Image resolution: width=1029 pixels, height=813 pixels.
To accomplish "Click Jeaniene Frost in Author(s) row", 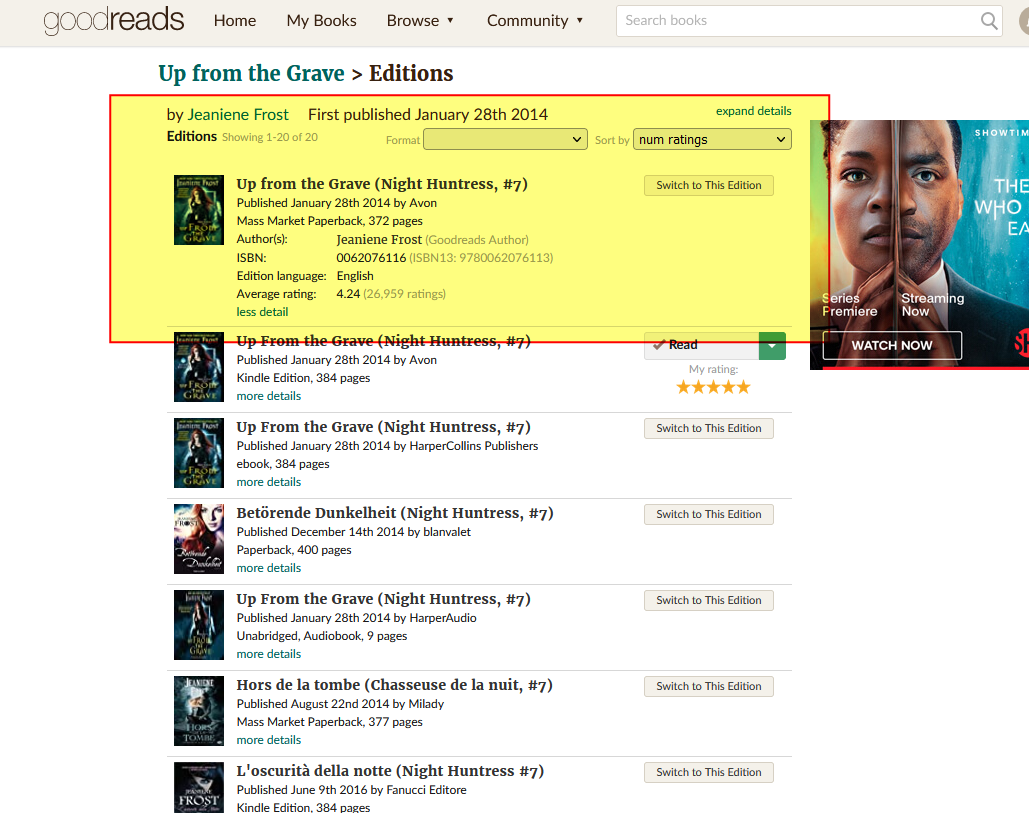I will pos(379,240).
